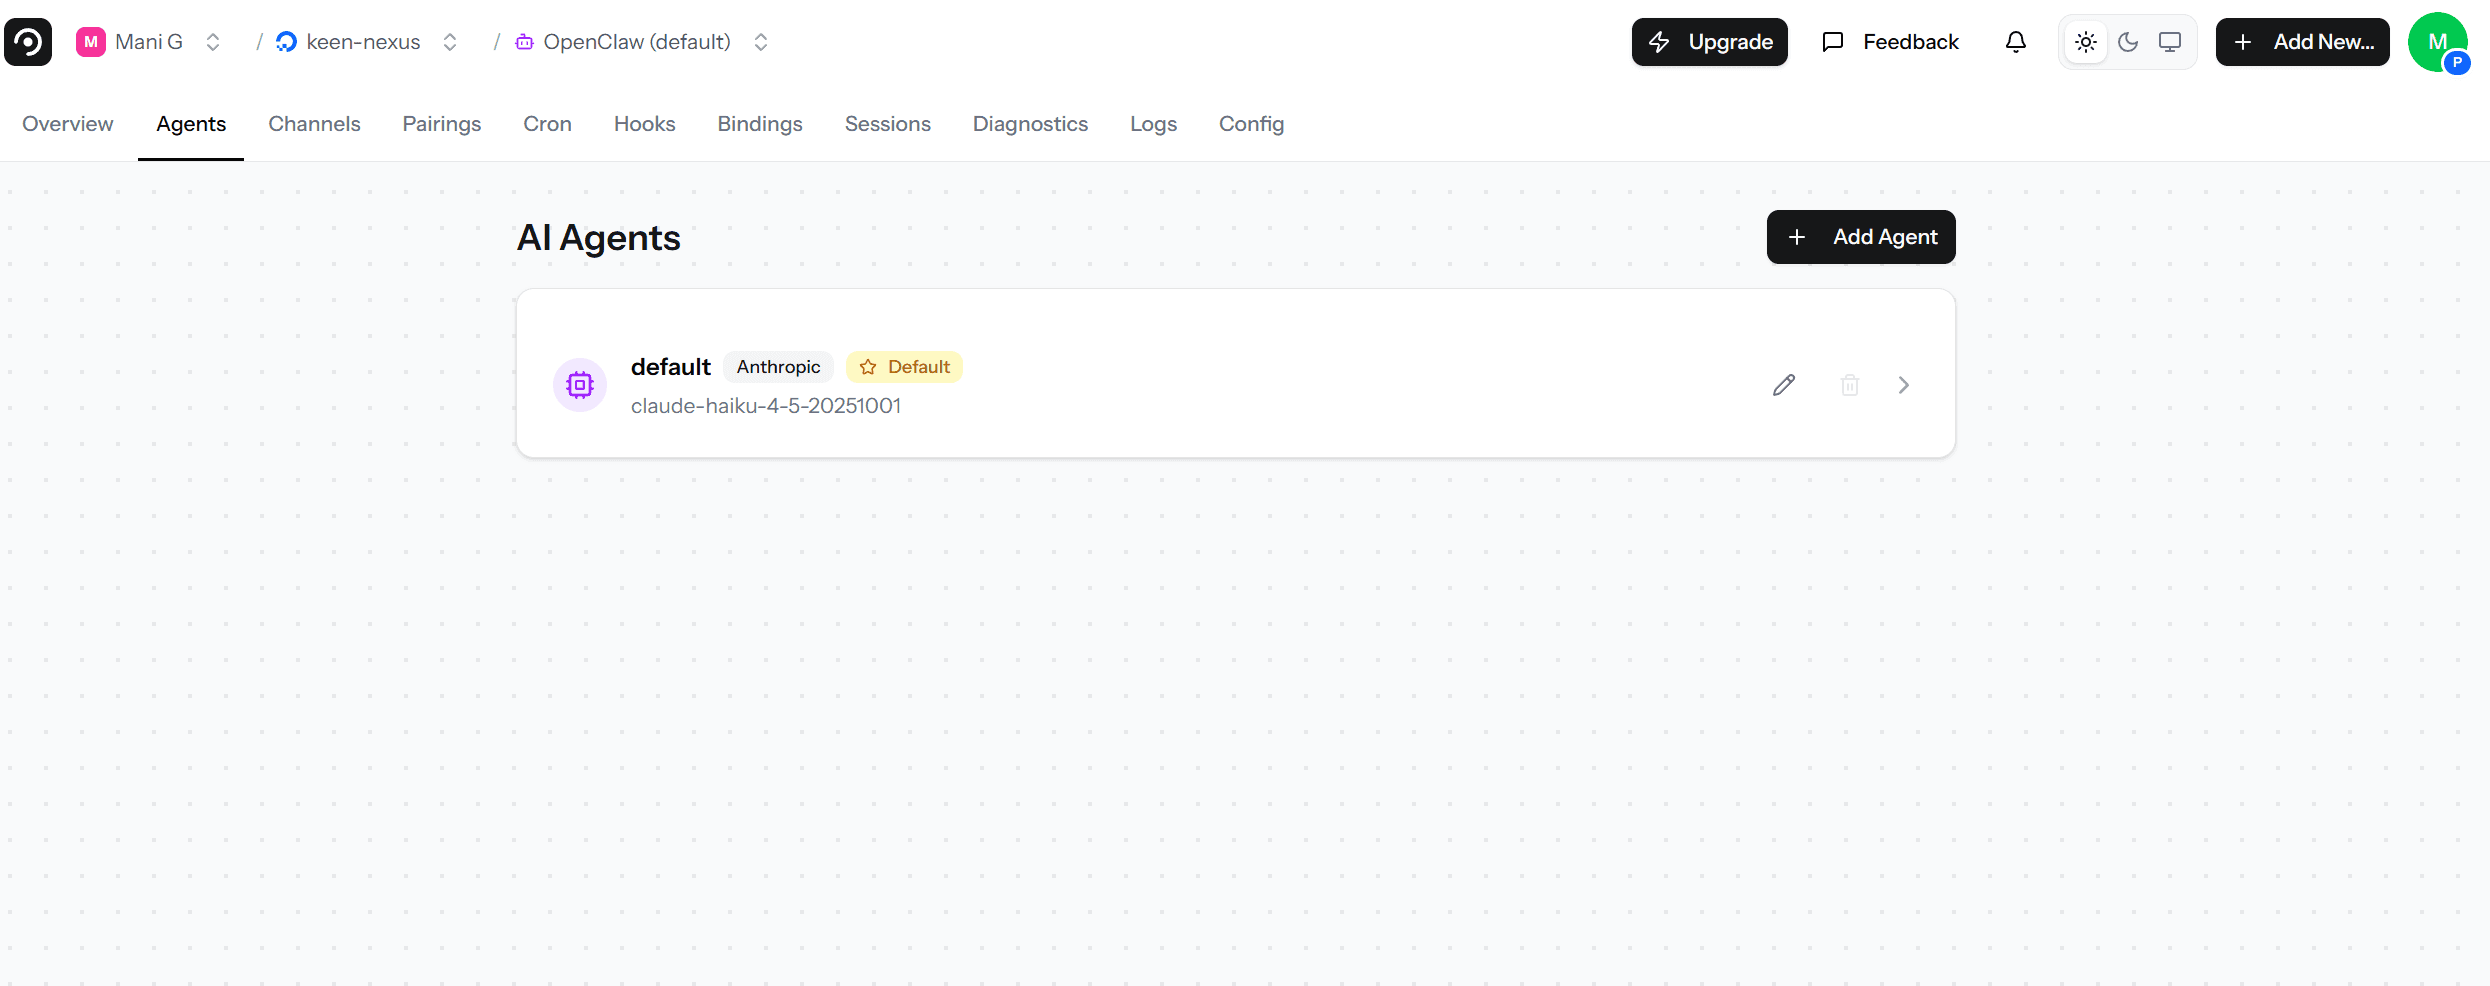Click the Add Agent button
The height and width of the screenshot is (986, 2490).
click(1860, 237)
